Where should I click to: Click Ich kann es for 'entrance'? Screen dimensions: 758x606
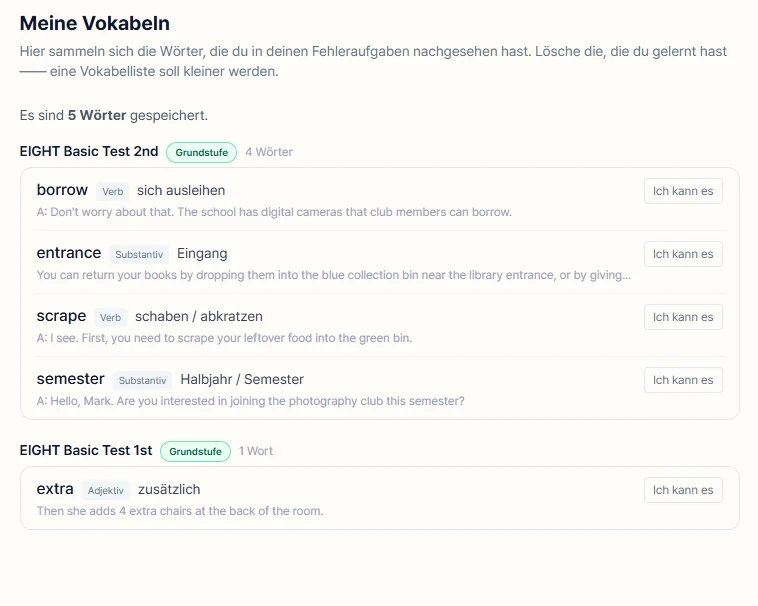683,254
